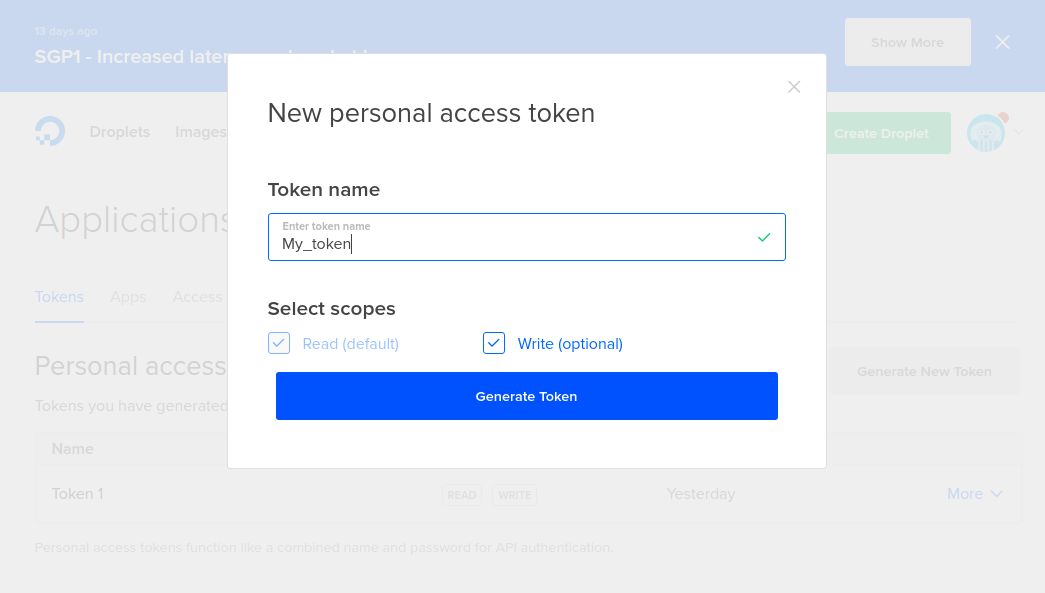Select the Token 1 row name
Screen dimensions: 1045x593
pos(77,494)
